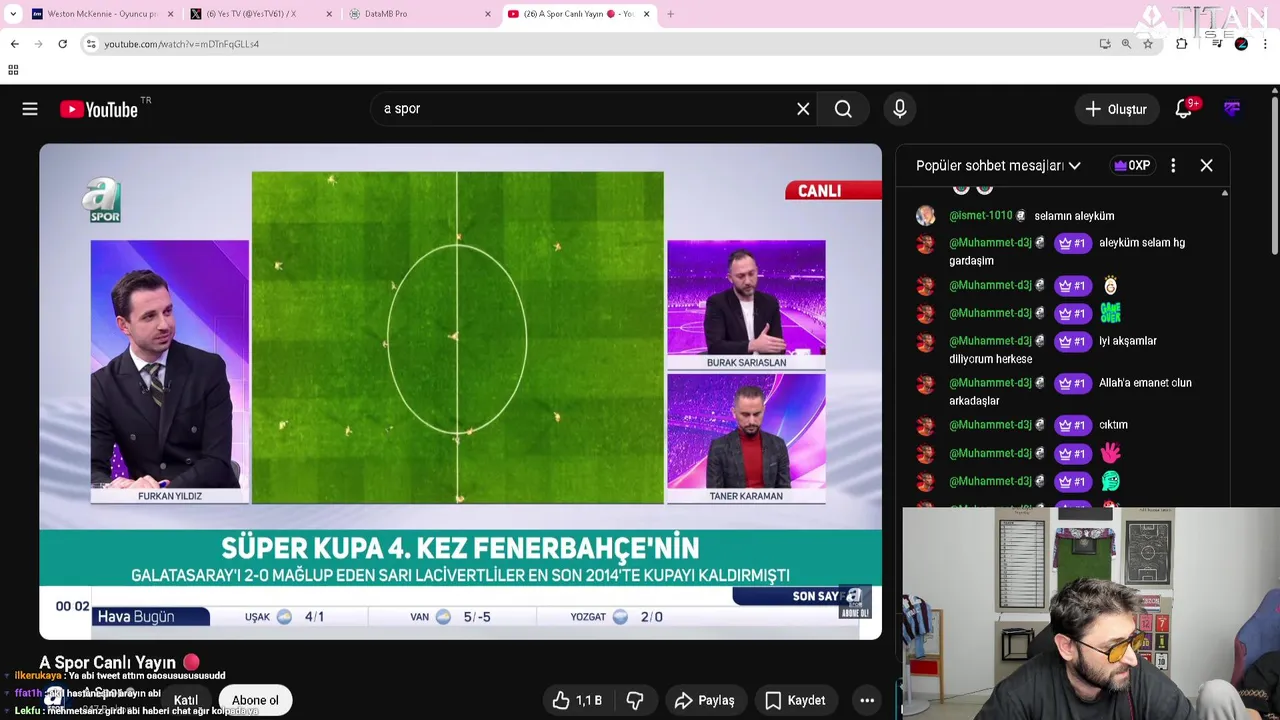Go forward in browser history
Screen dimensions: 1280x720
click(38, 44)
